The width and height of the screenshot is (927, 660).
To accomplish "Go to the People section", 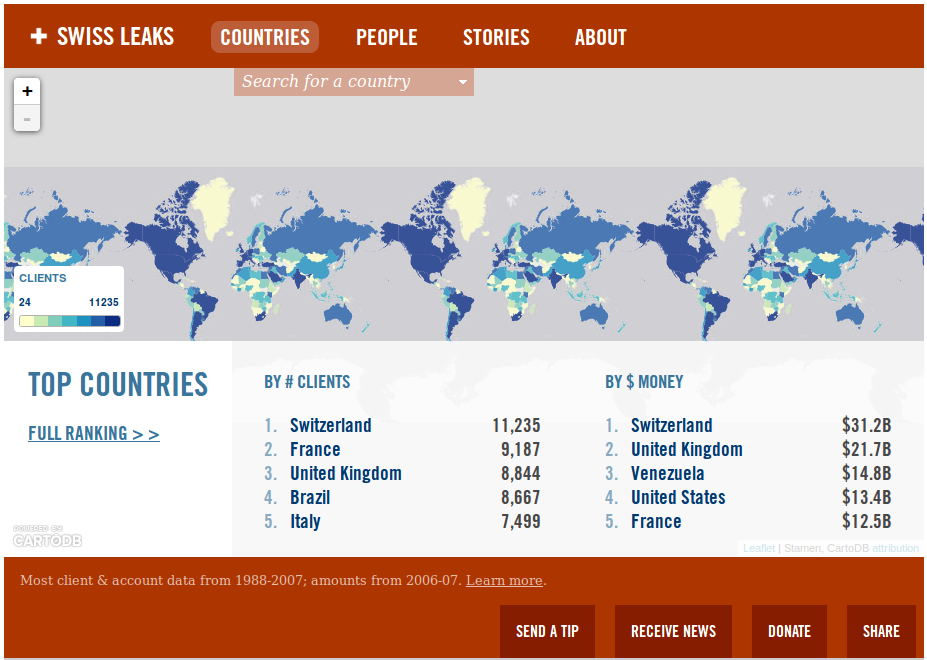I will pyautogui.click(x=387, y=37).
